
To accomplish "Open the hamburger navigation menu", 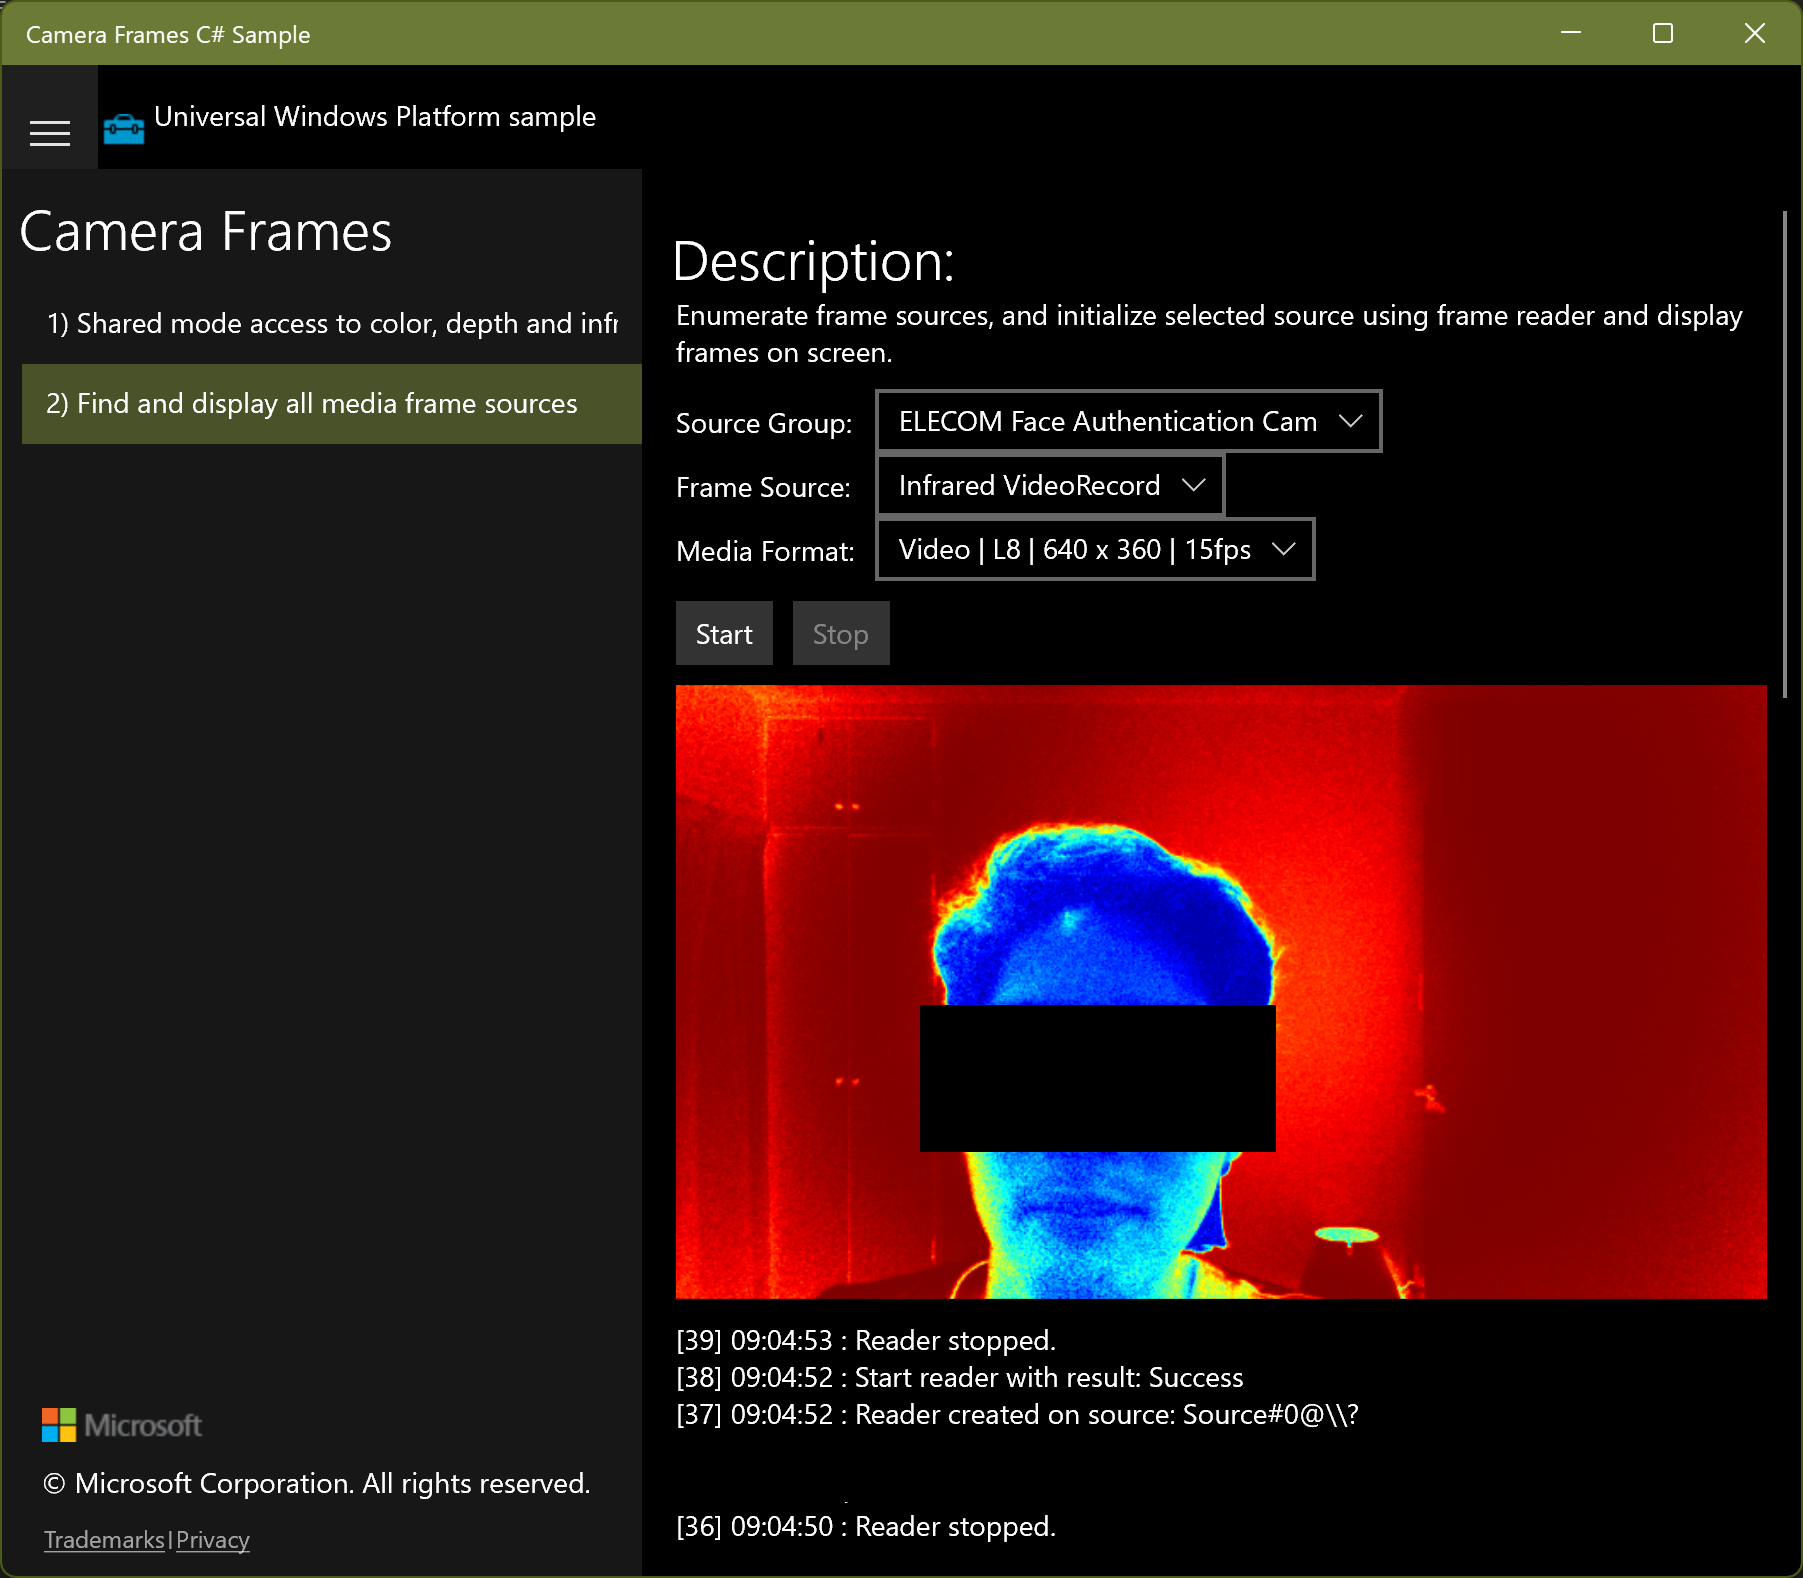I will pyautogui.click(x=50, y=133).
